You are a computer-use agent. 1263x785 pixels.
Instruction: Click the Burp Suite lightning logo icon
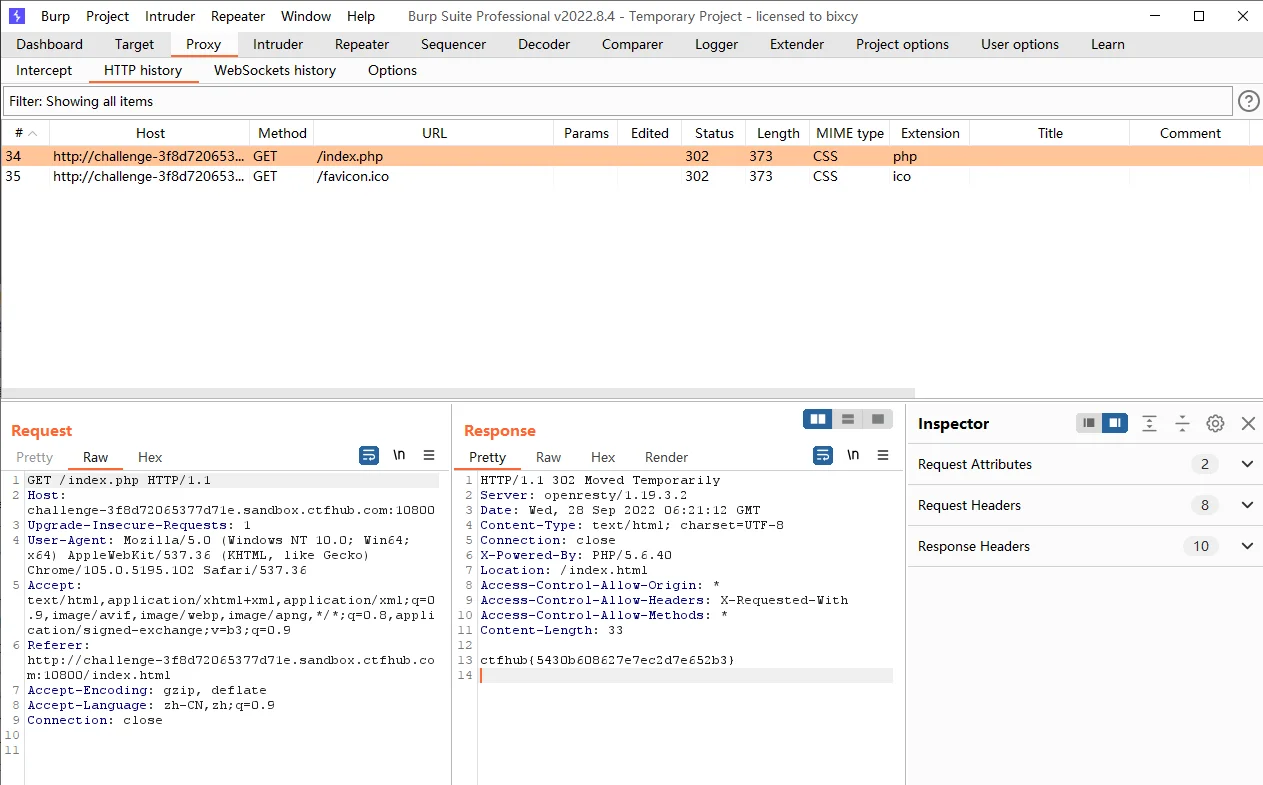coord(17,16)
